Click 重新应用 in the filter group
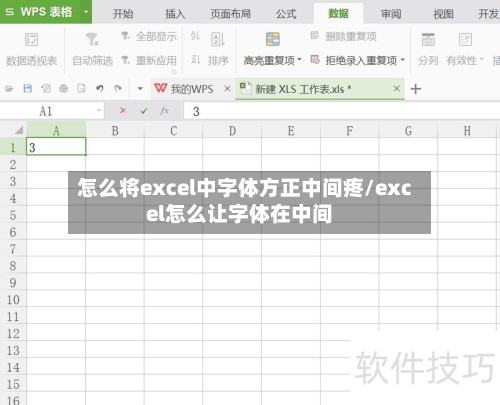 149,60
